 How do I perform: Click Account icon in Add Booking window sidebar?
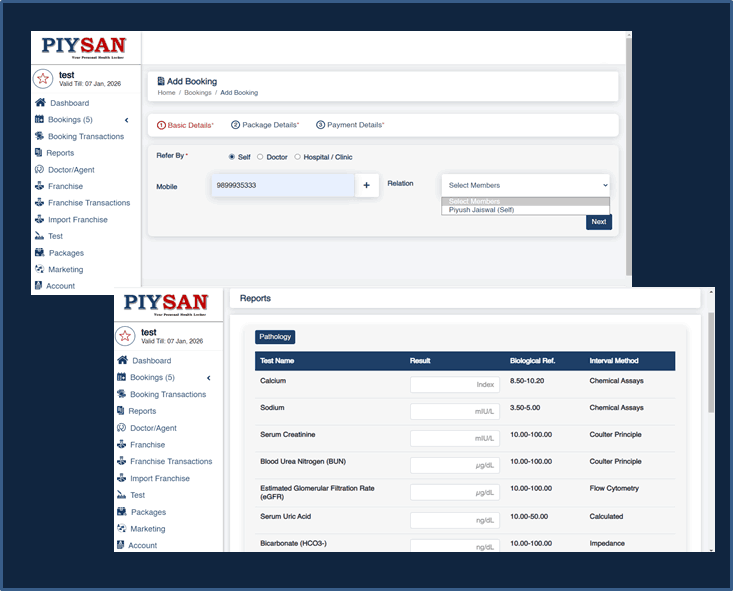(38, 285)
